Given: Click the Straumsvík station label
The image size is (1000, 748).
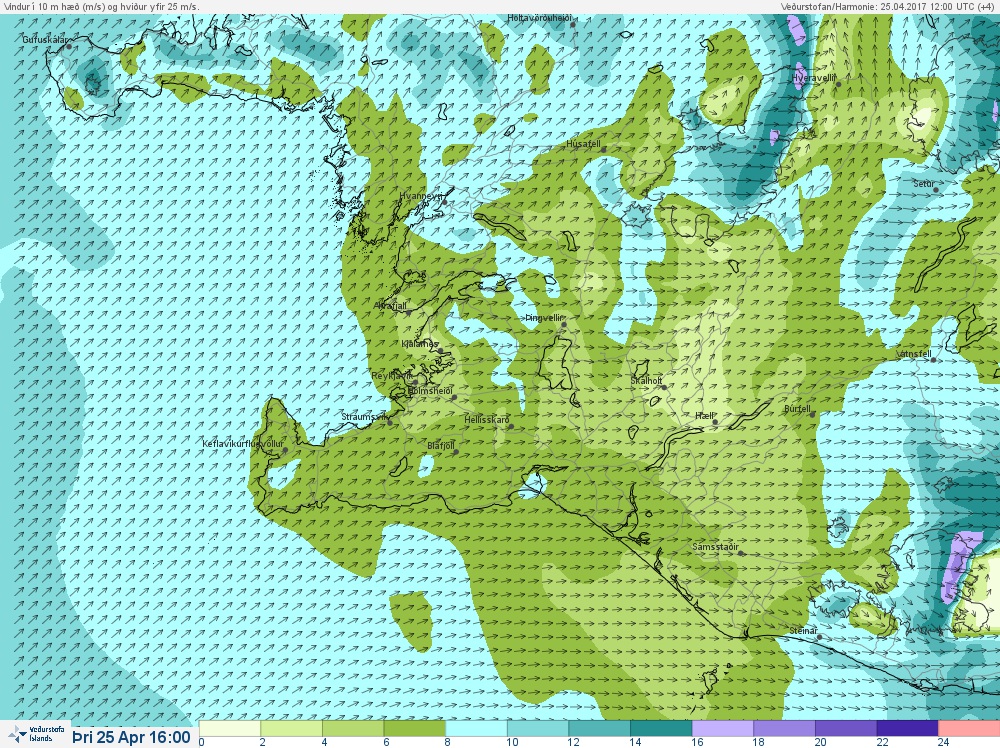Looking at the screenshot, I should point(364,417).
